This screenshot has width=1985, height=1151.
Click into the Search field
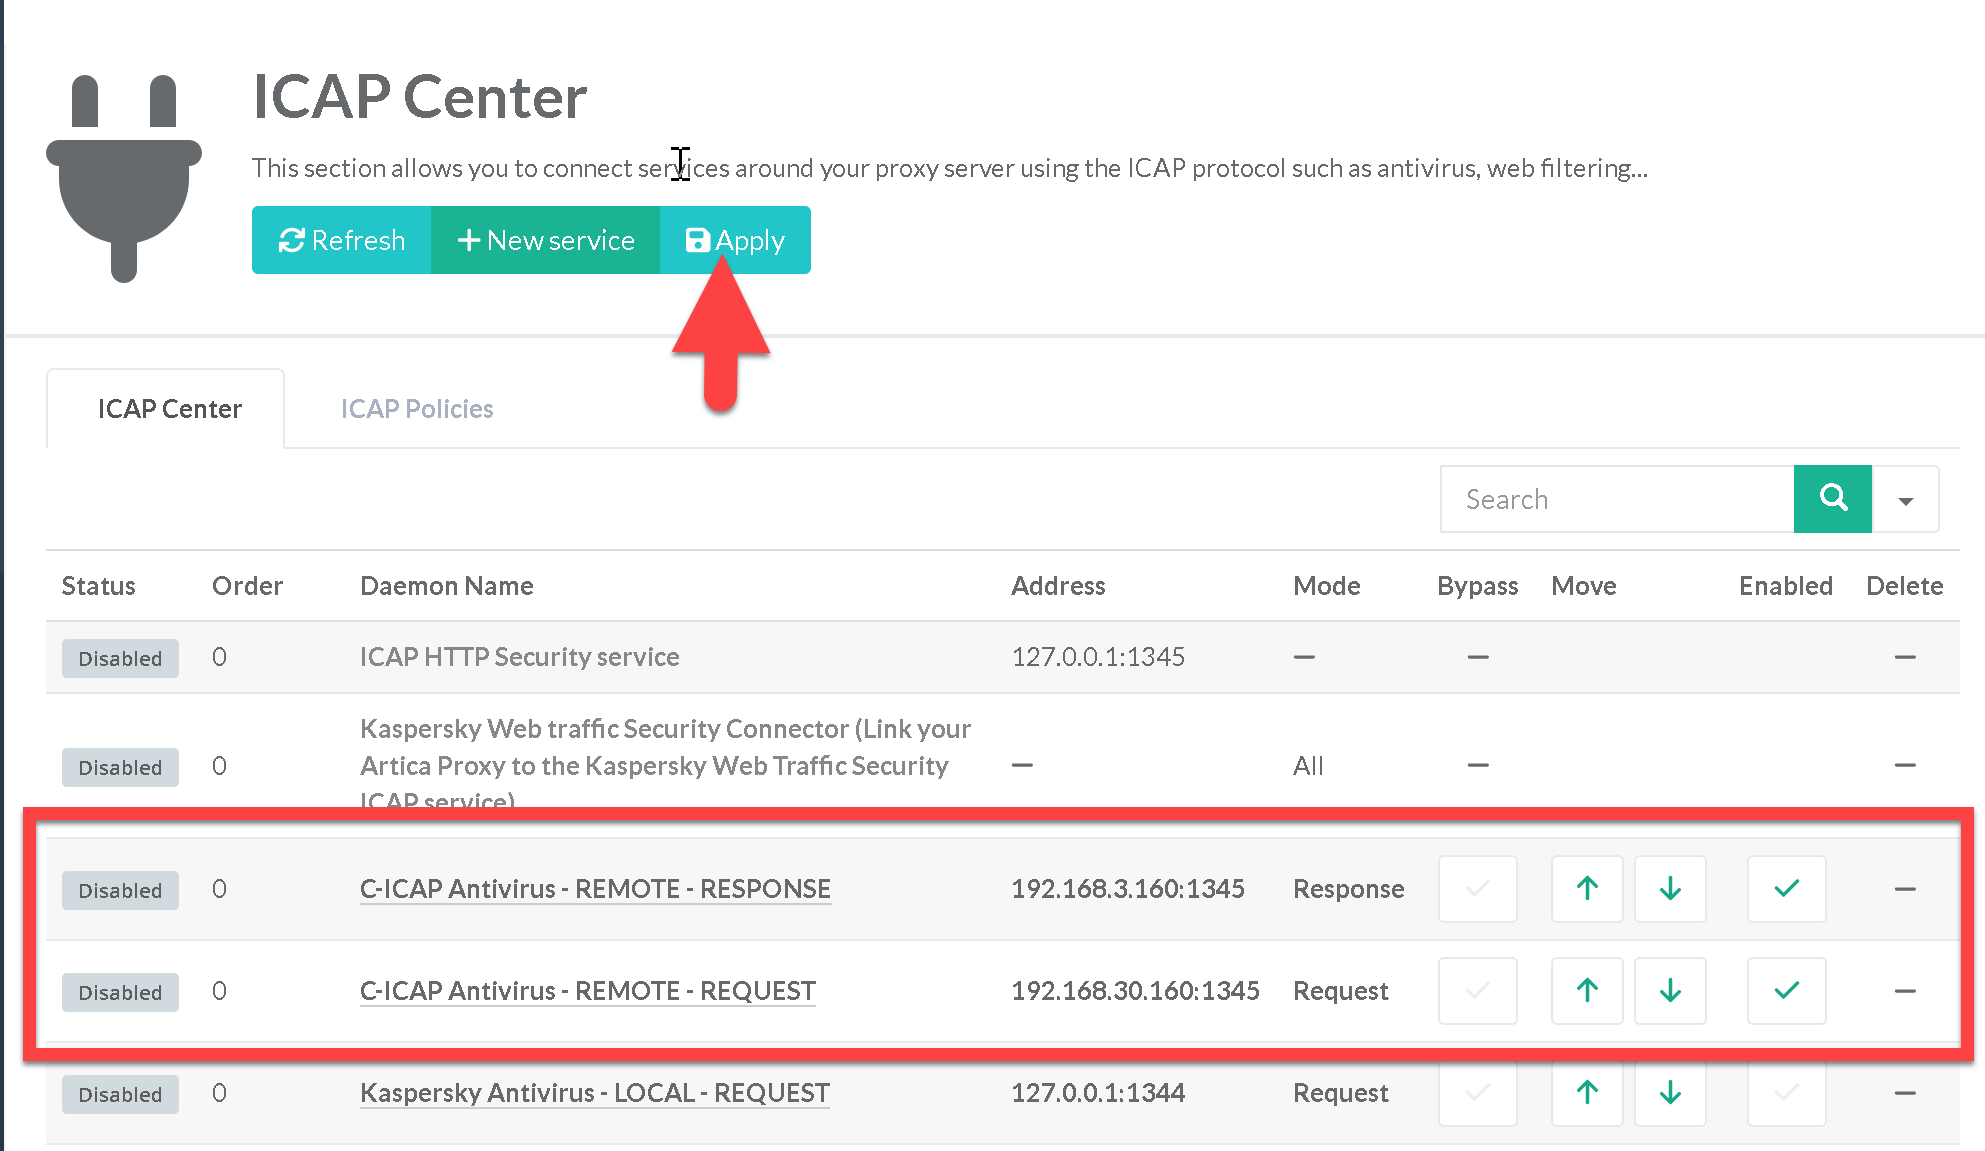(x=1616, y=499)
